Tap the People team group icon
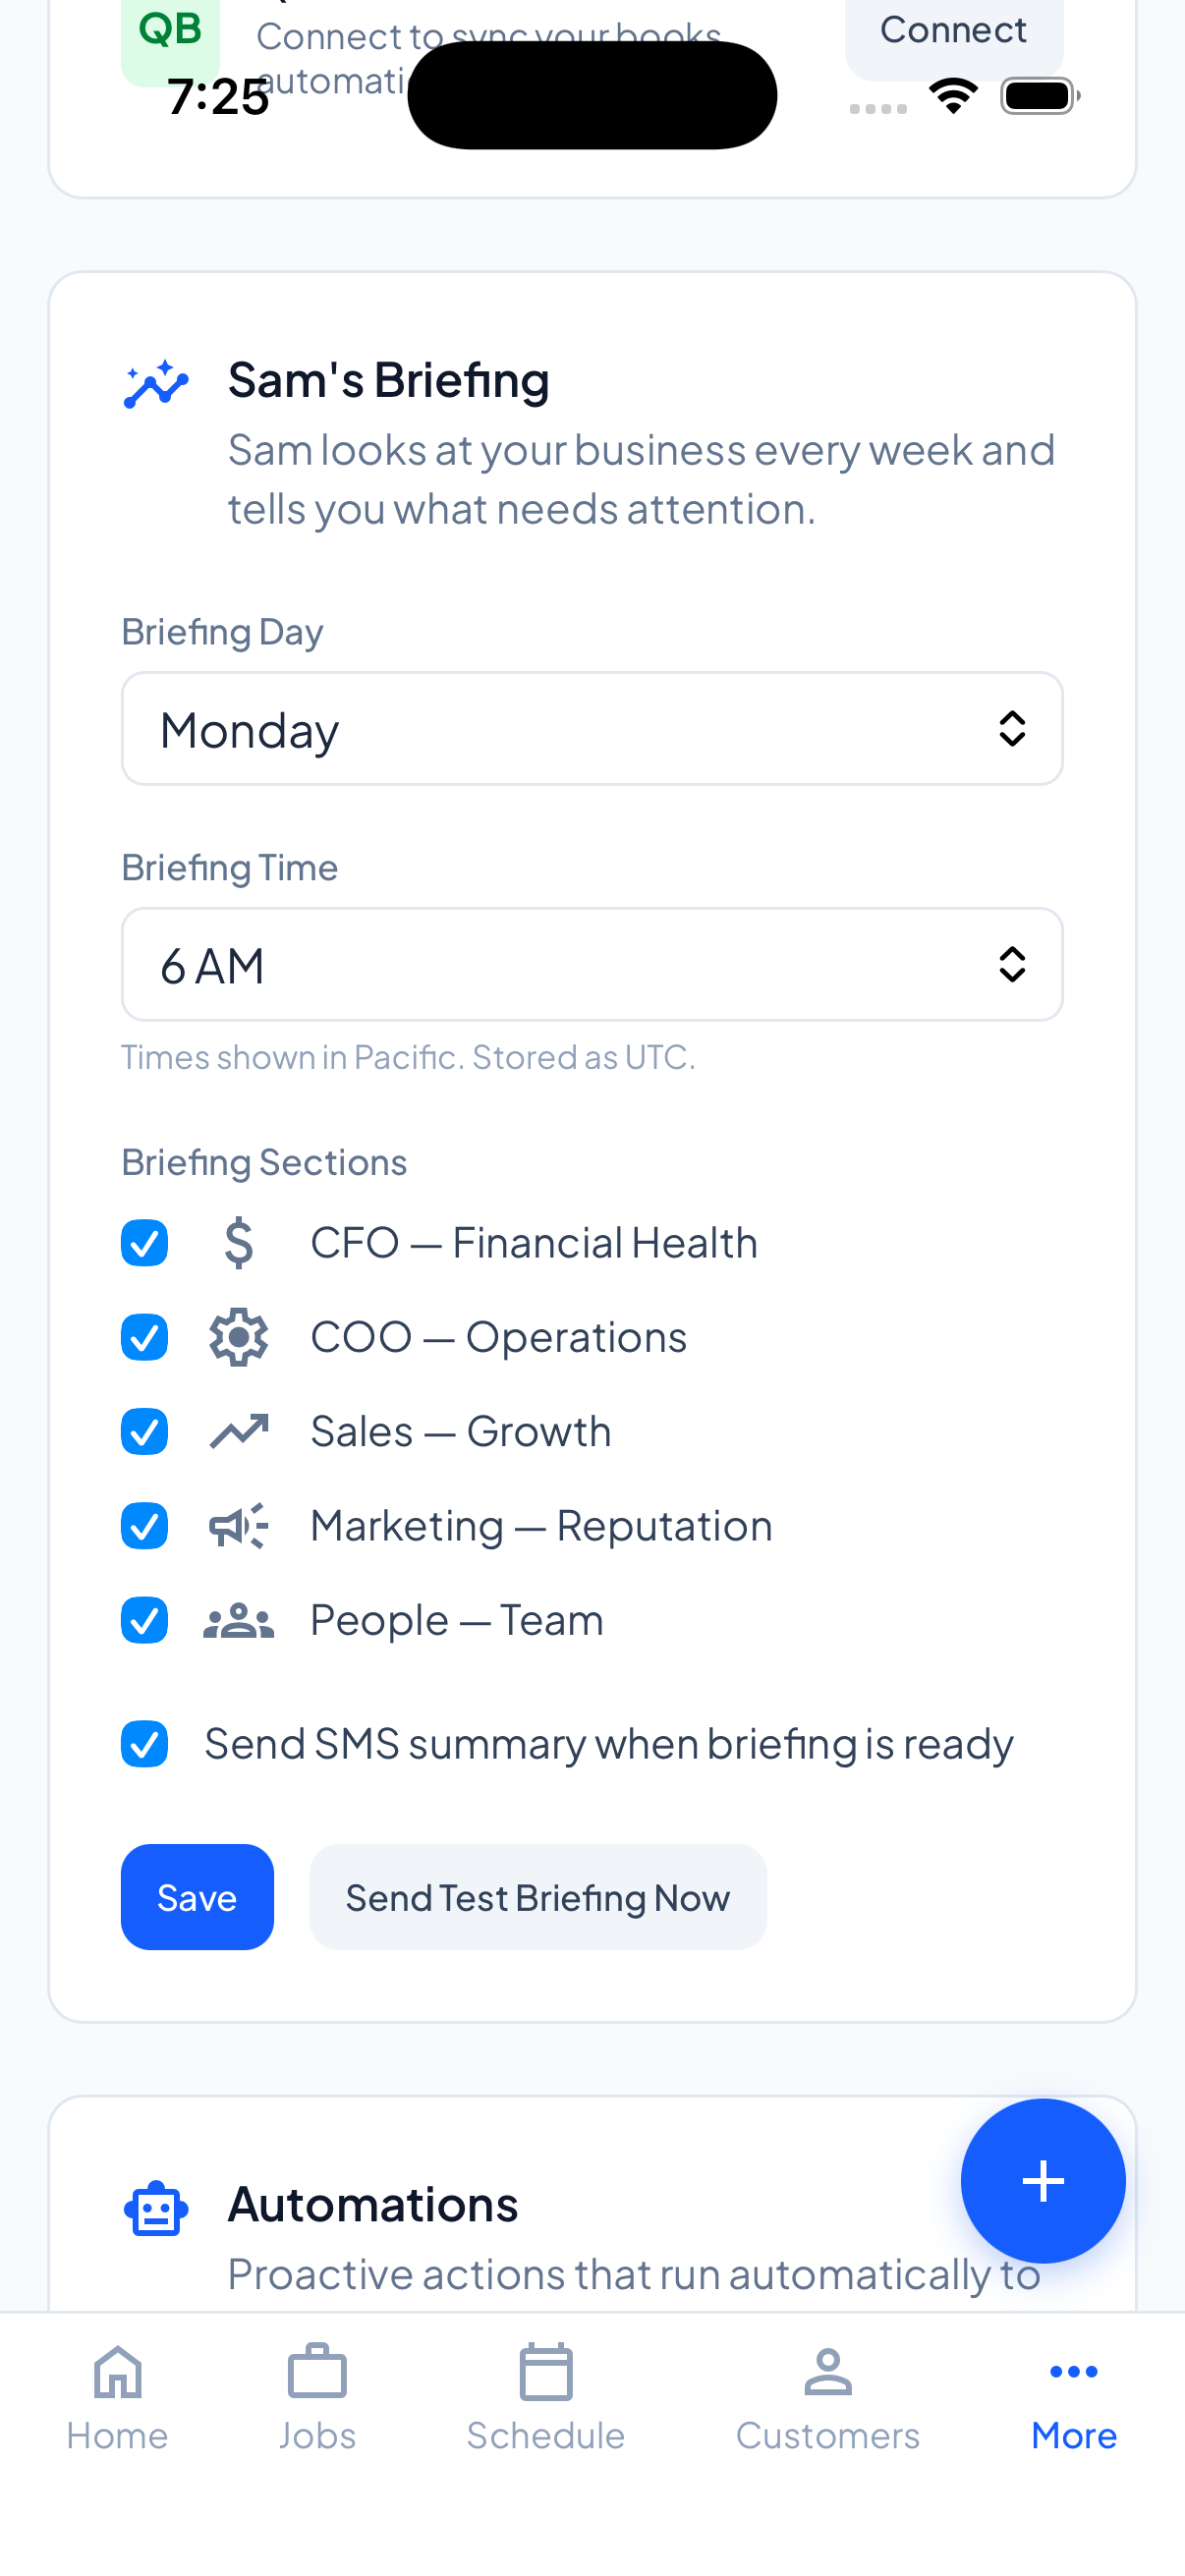Image resolution: width=1185 pixels, height=2576 pixels. 239,1620
